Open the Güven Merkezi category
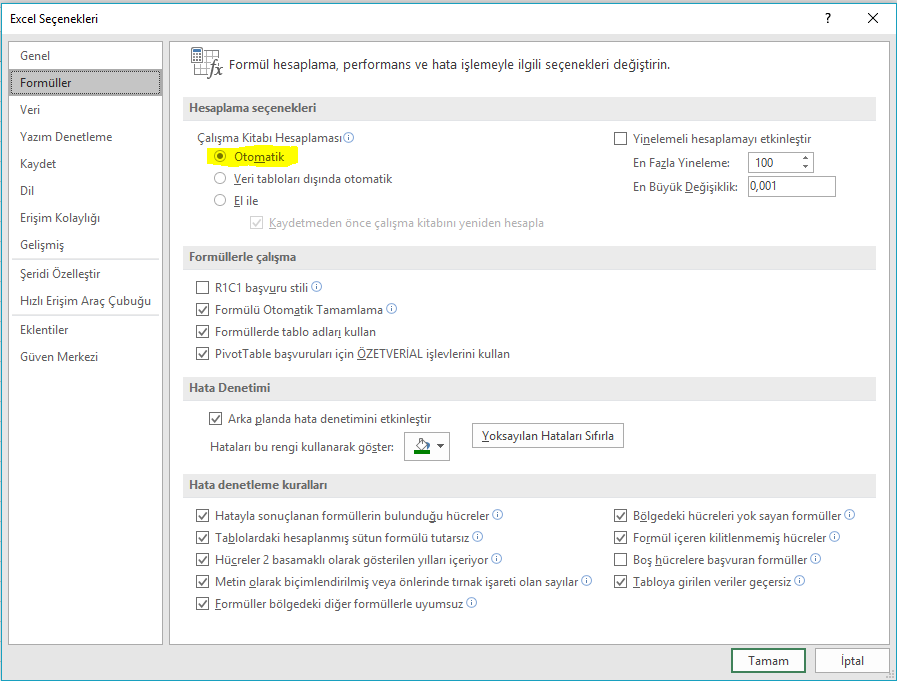The height and width of the screenshot is (681, 897). click(x=85, y=357)
